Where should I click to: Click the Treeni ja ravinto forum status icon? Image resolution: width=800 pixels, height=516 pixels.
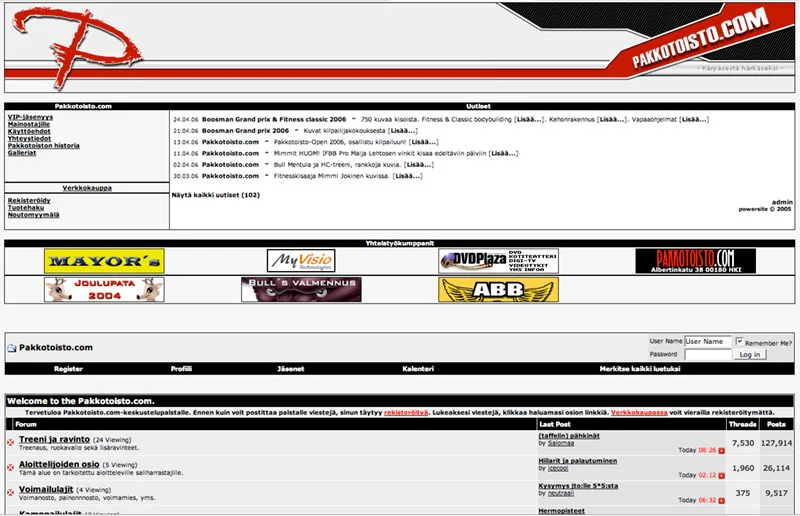pyautogui.click(x=11, y=441)
